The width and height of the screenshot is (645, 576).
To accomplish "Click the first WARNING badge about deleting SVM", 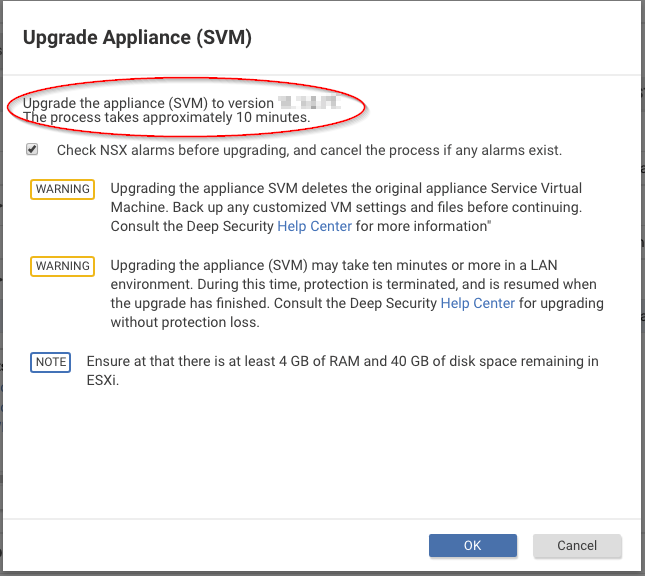I will [62, 189].
